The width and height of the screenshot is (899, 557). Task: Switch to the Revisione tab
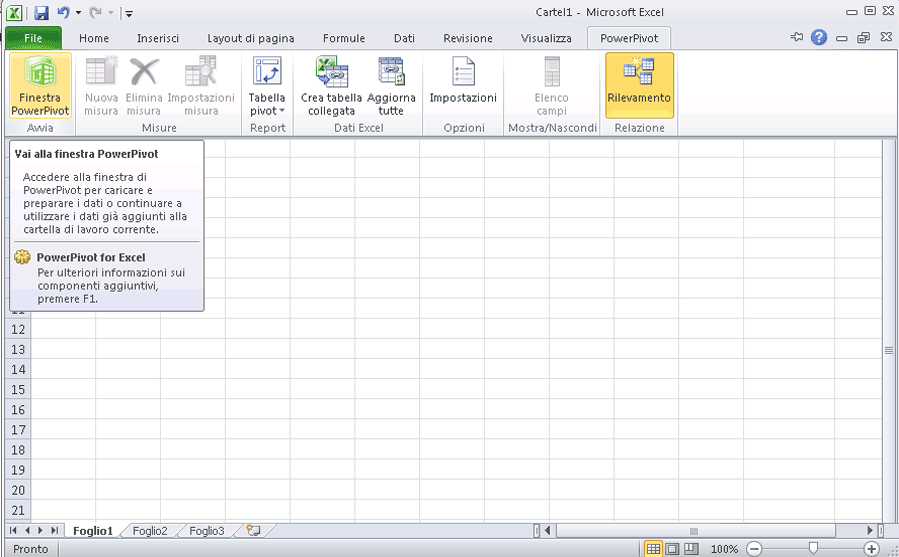(468, 38)
